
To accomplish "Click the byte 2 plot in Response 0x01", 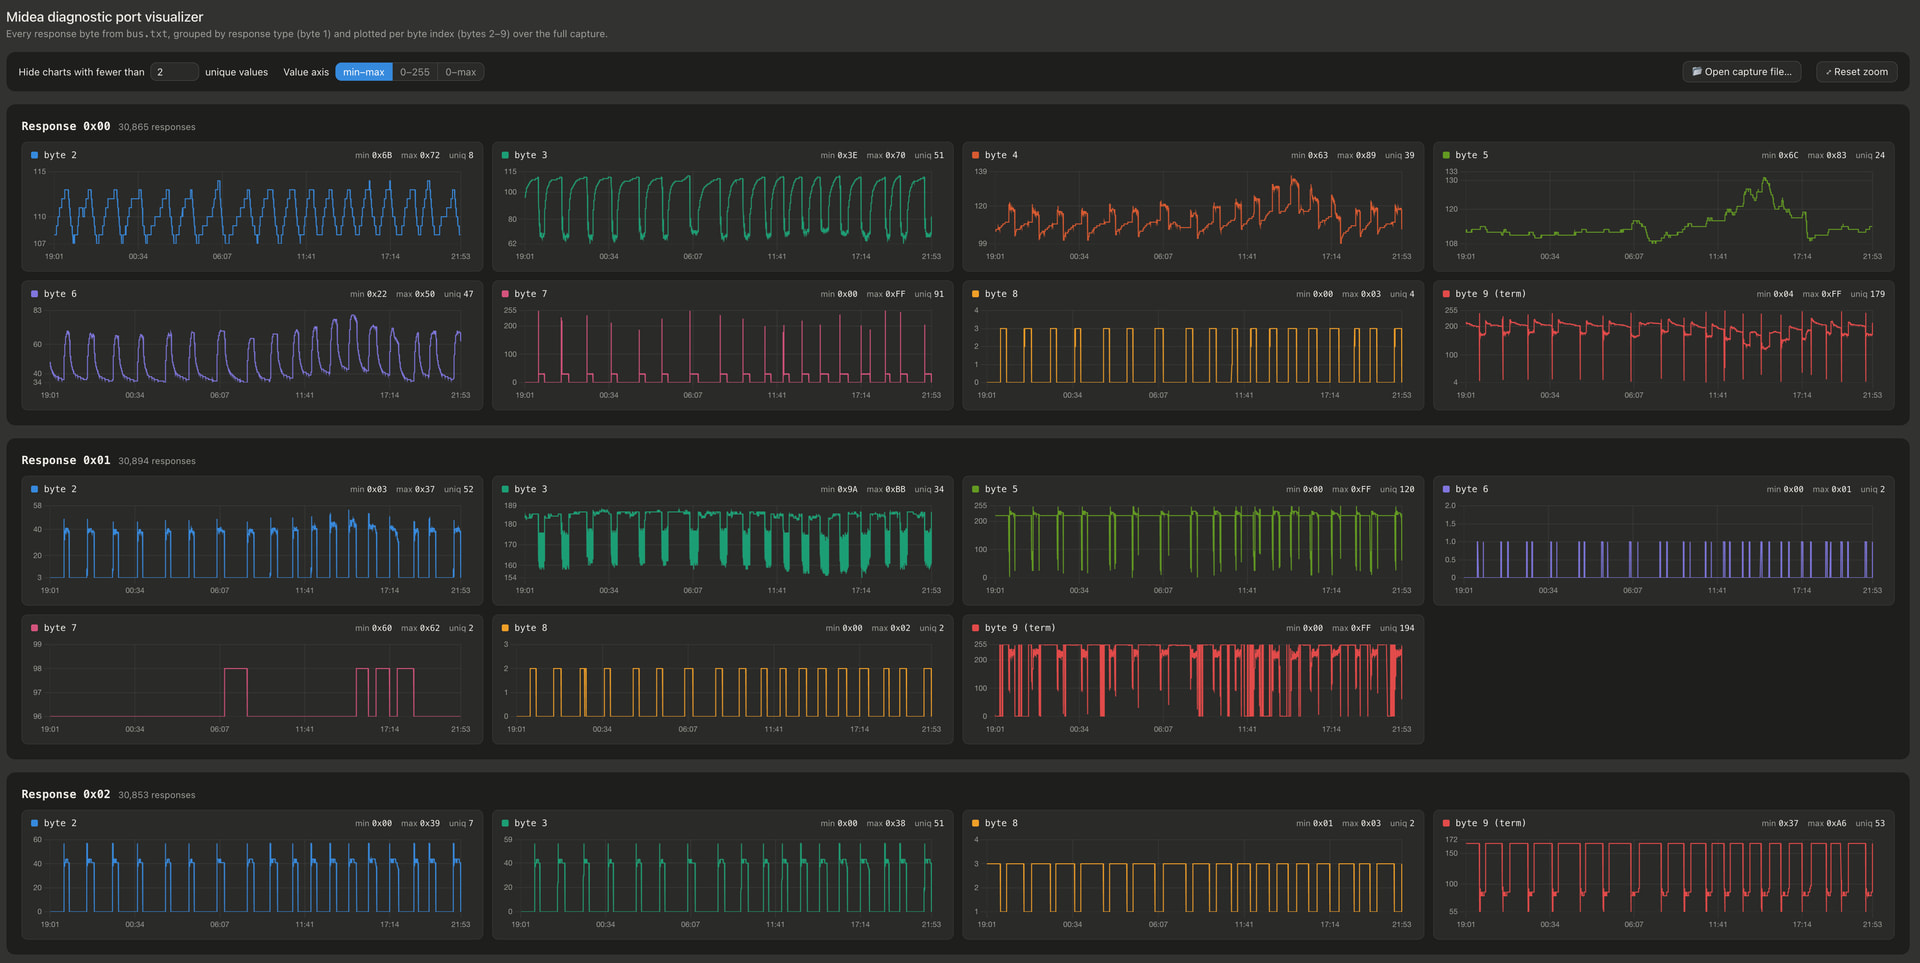I will tap(252, 548).
